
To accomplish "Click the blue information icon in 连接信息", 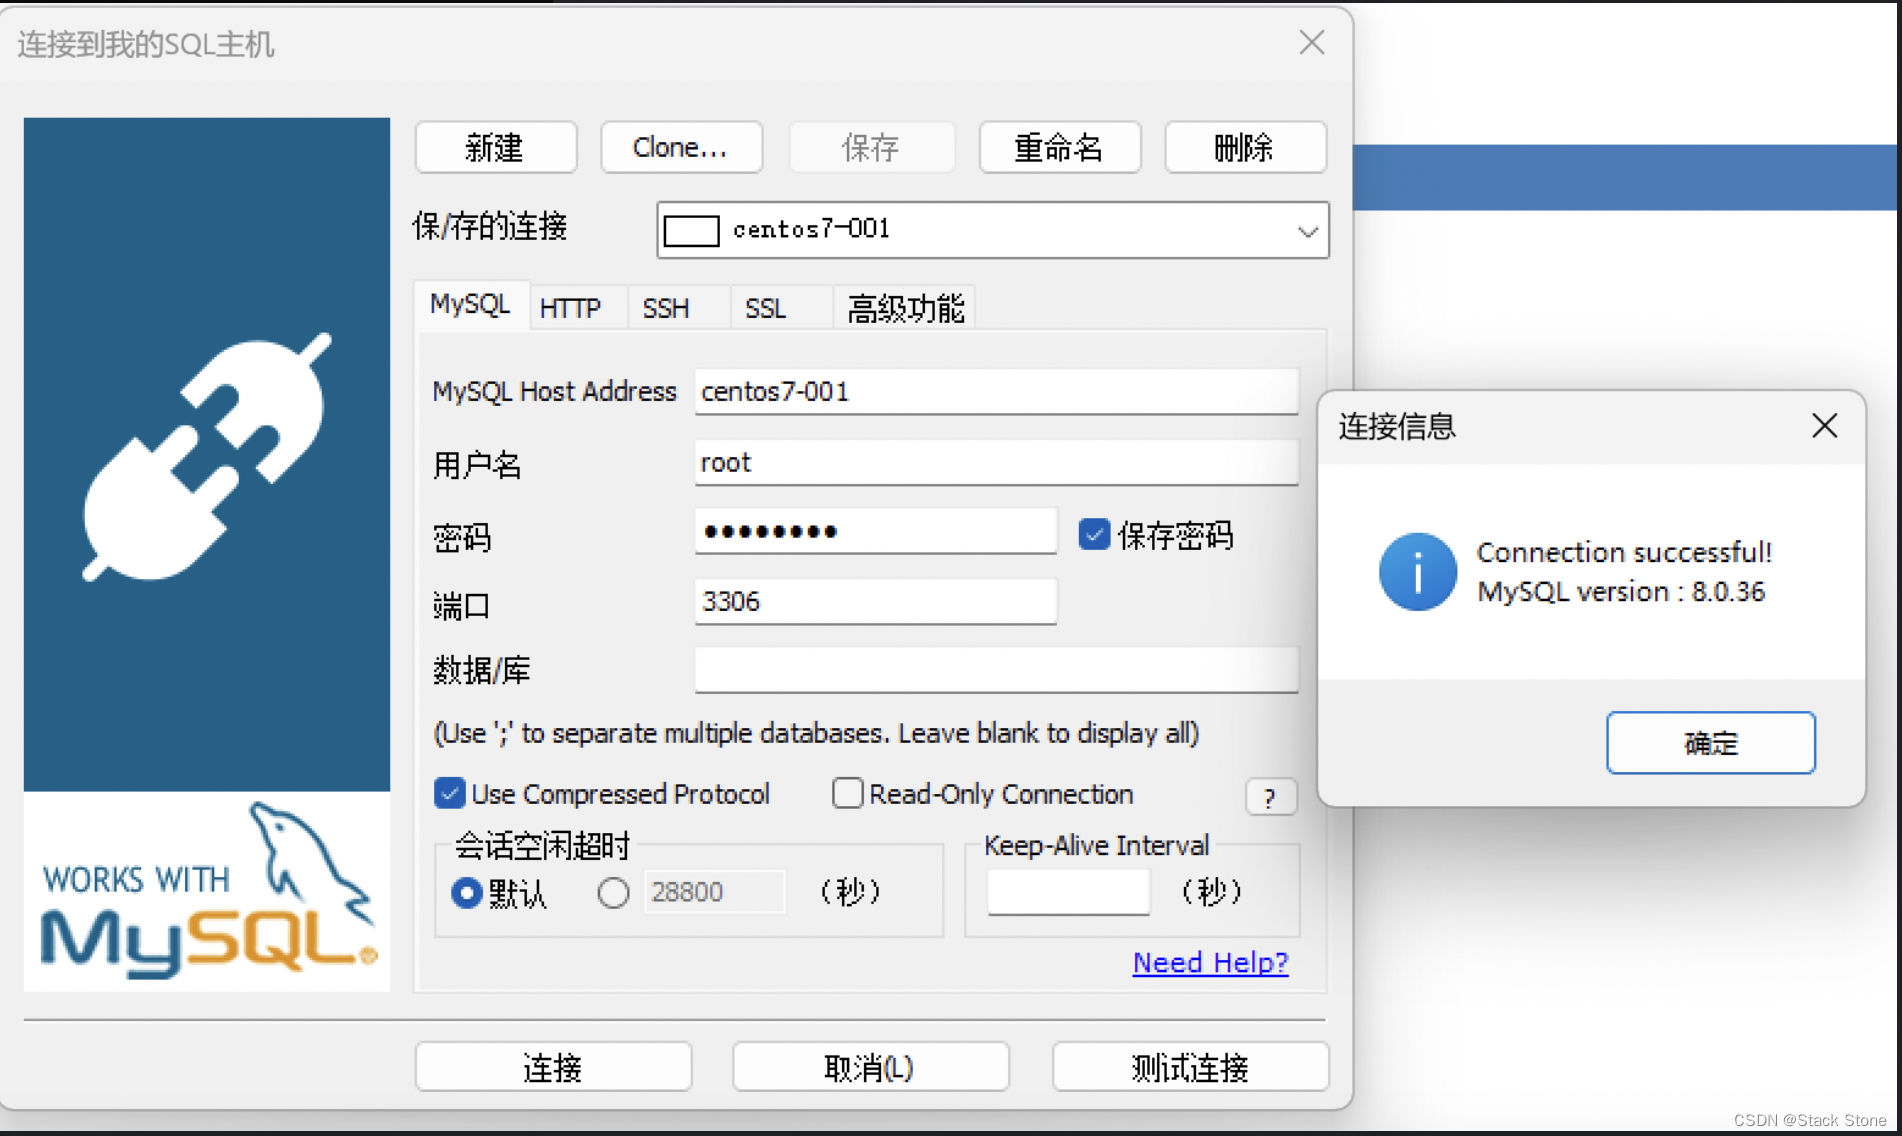I will (1418, 572).
